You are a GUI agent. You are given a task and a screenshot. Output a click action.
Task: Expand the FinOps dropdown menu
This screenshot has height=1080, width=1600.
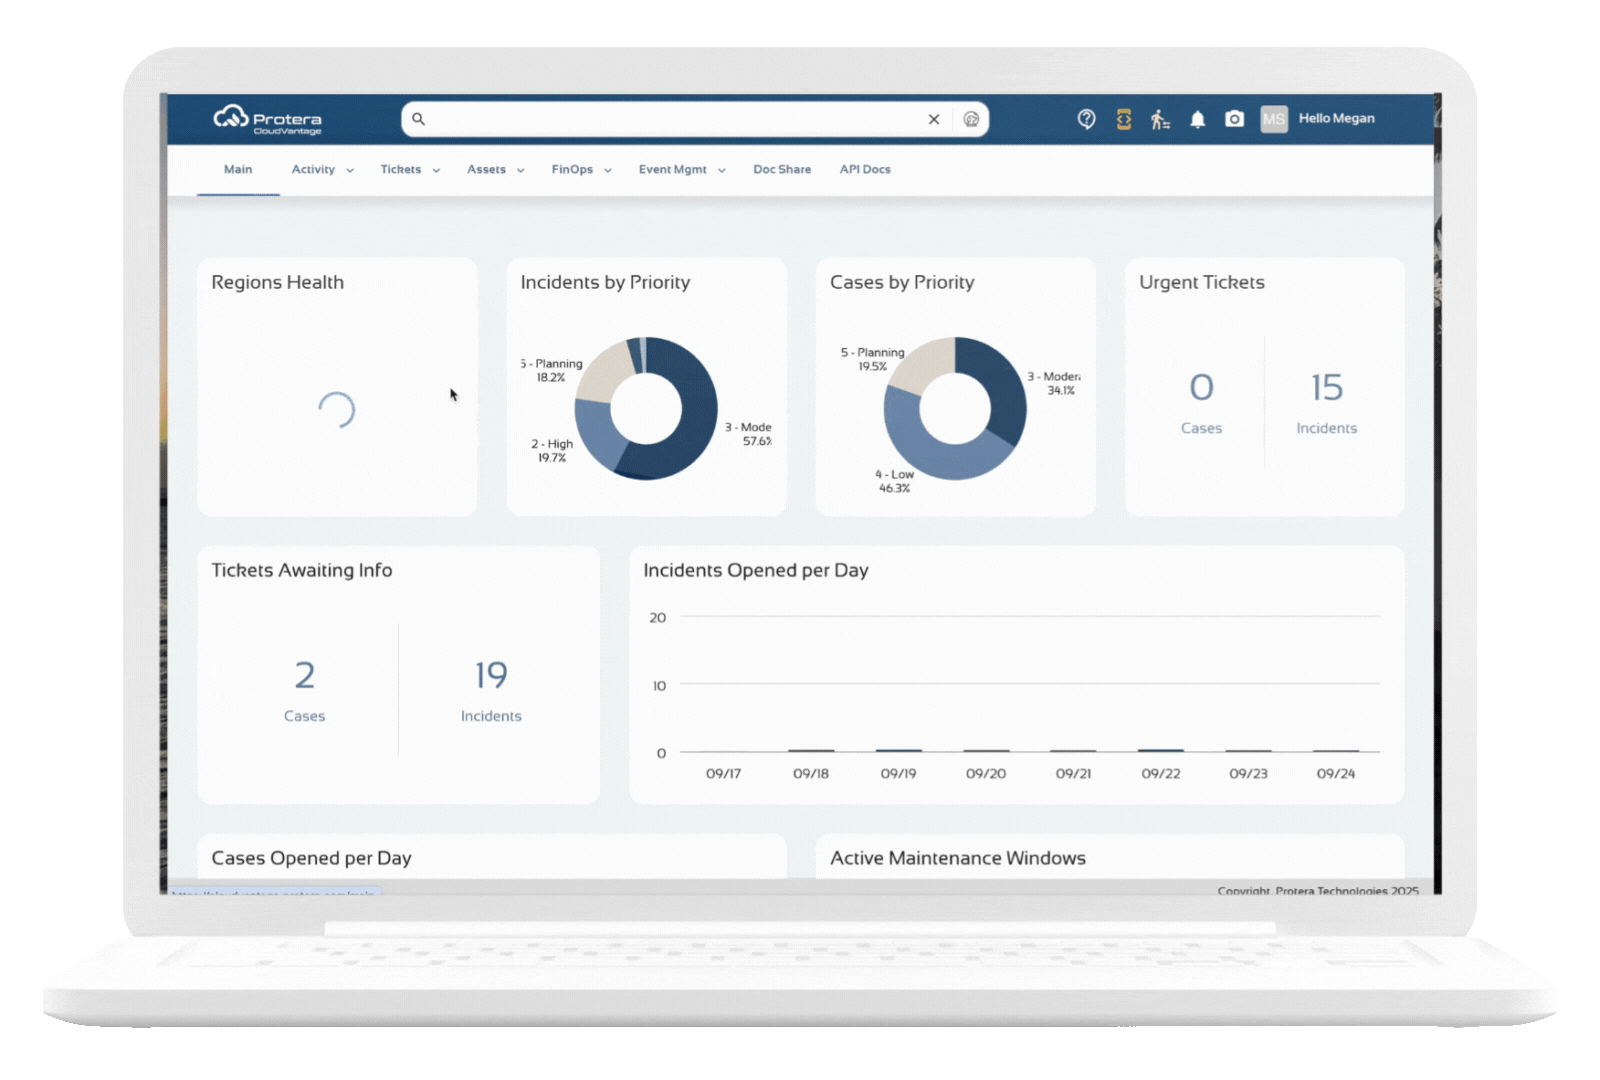581,170
